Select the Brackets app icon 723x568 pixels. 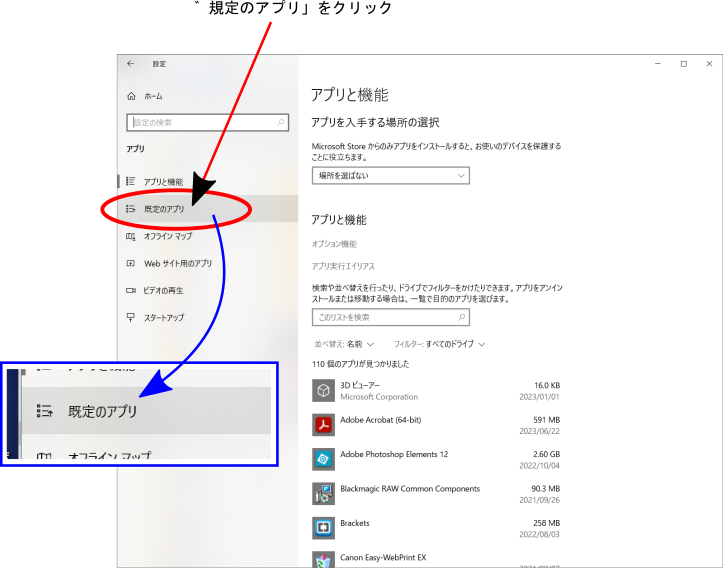tap(323, 528)
